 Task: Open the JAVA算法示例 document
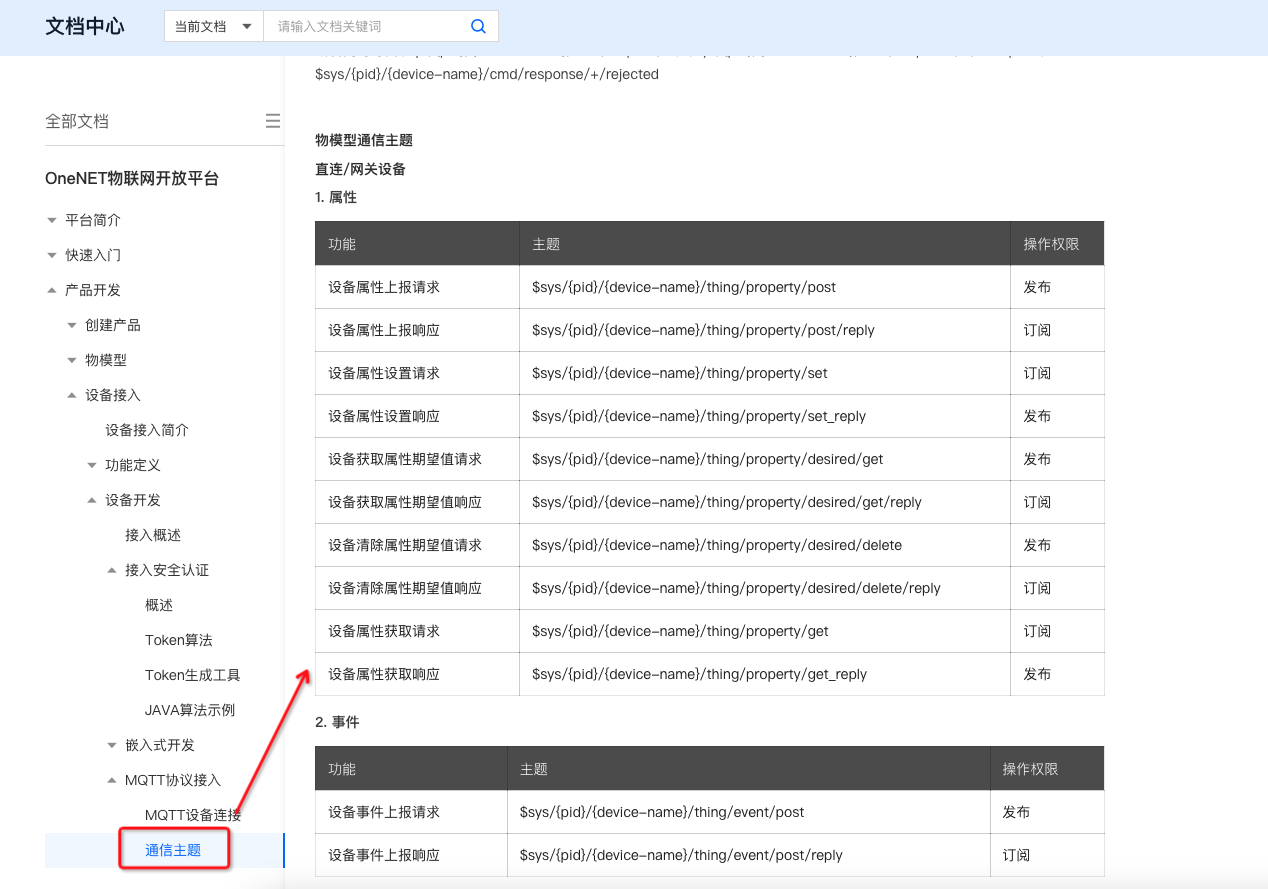pos(190,710)
